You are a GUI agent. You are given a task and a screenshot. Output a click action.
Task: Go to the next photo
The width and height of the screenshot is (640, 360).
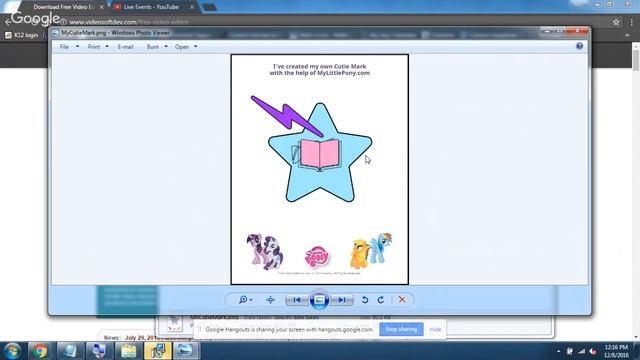pyautogui.click(x=342, y=300)
